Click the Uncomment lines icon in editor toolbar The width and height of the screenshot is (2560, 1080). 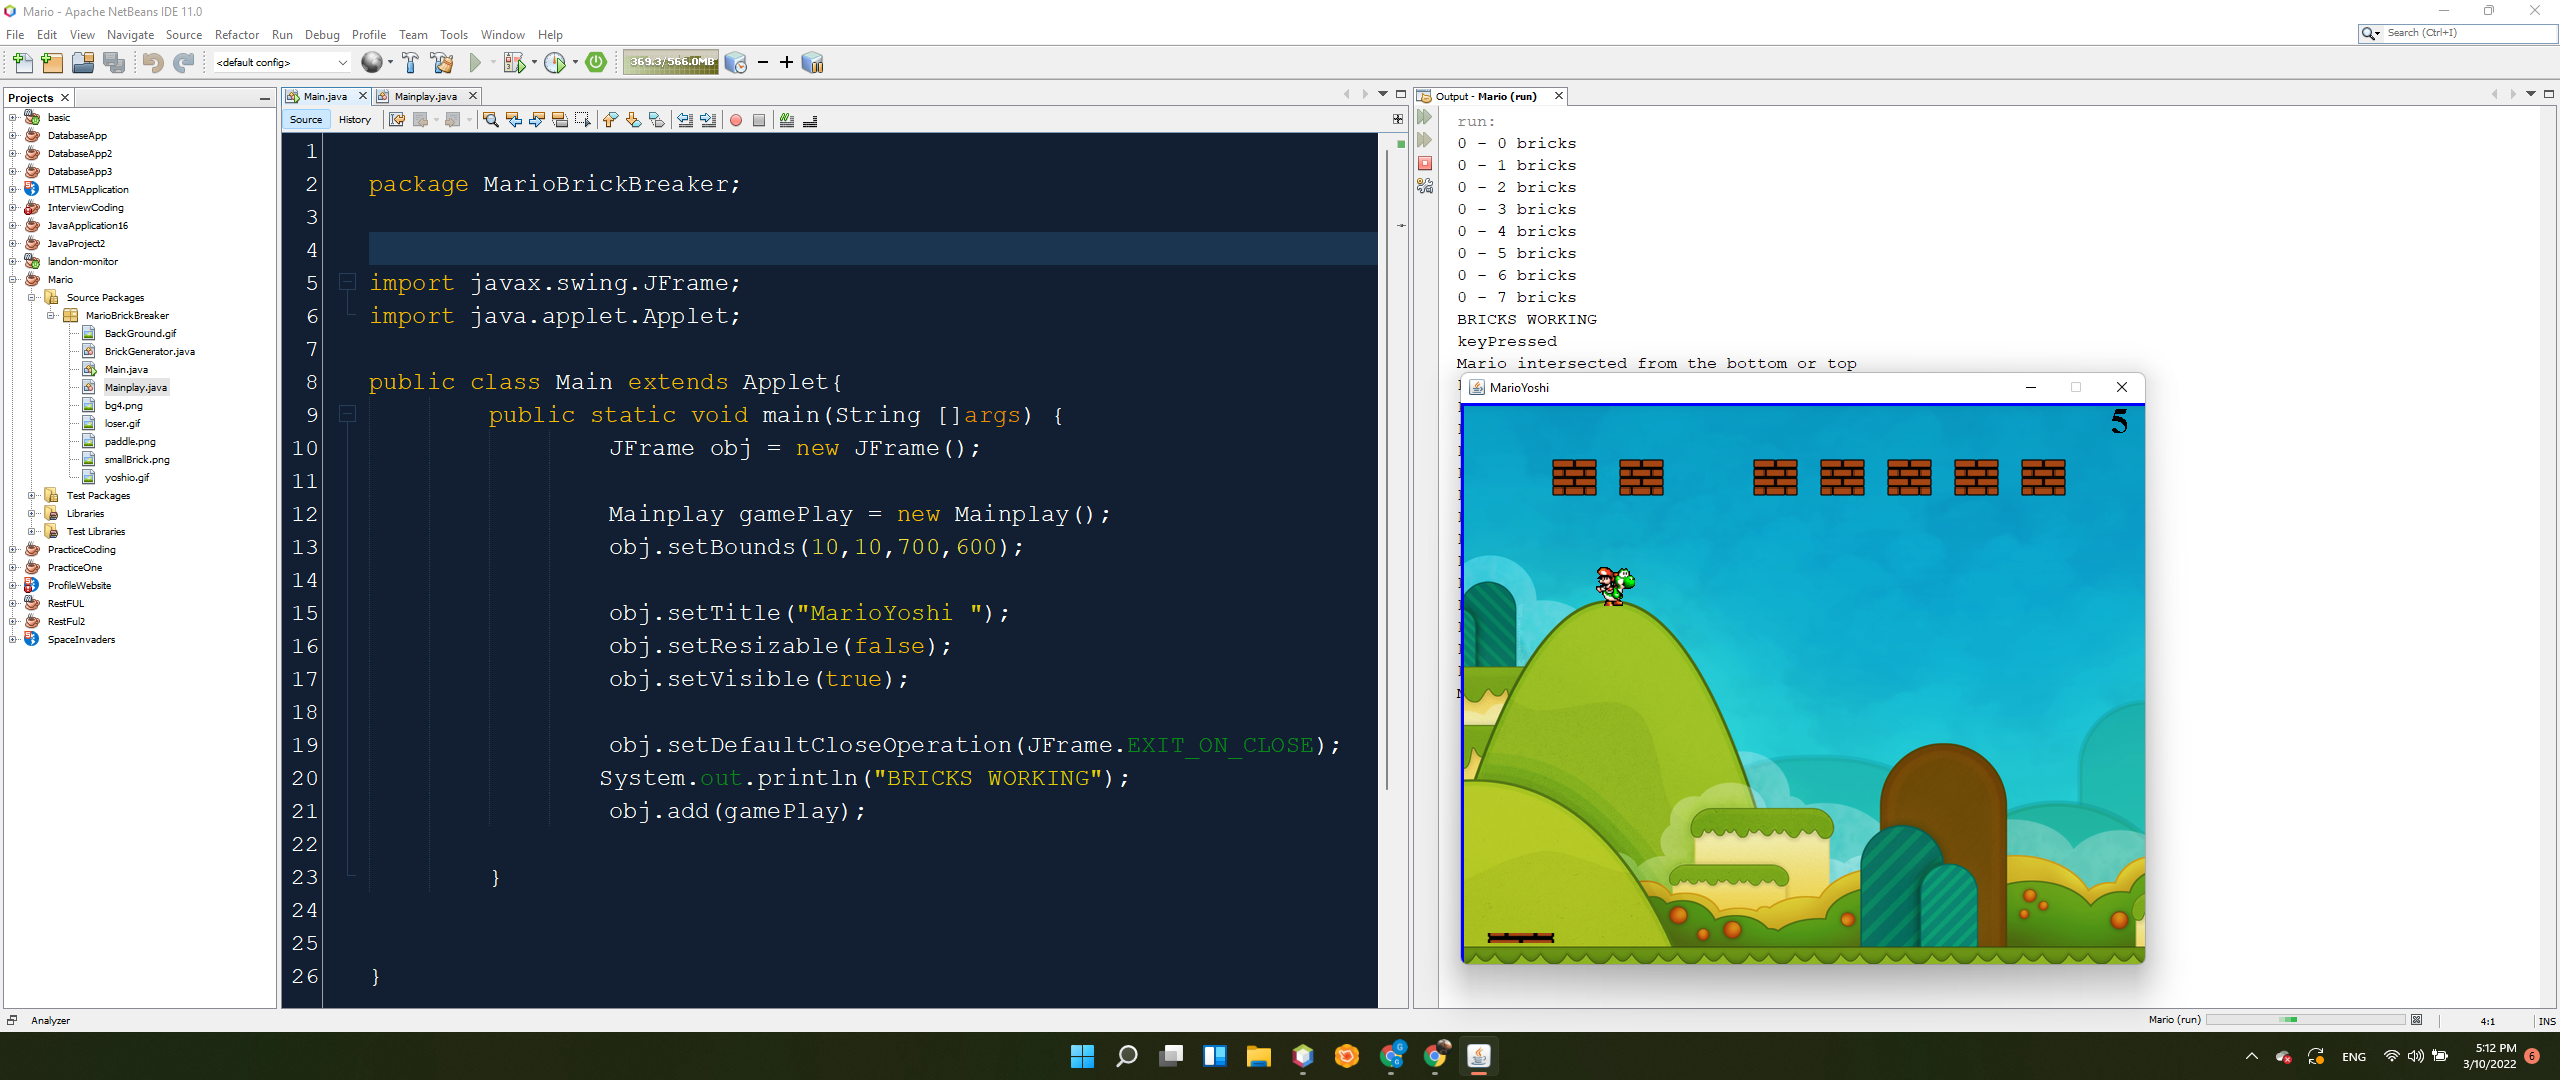pos(810,120)
